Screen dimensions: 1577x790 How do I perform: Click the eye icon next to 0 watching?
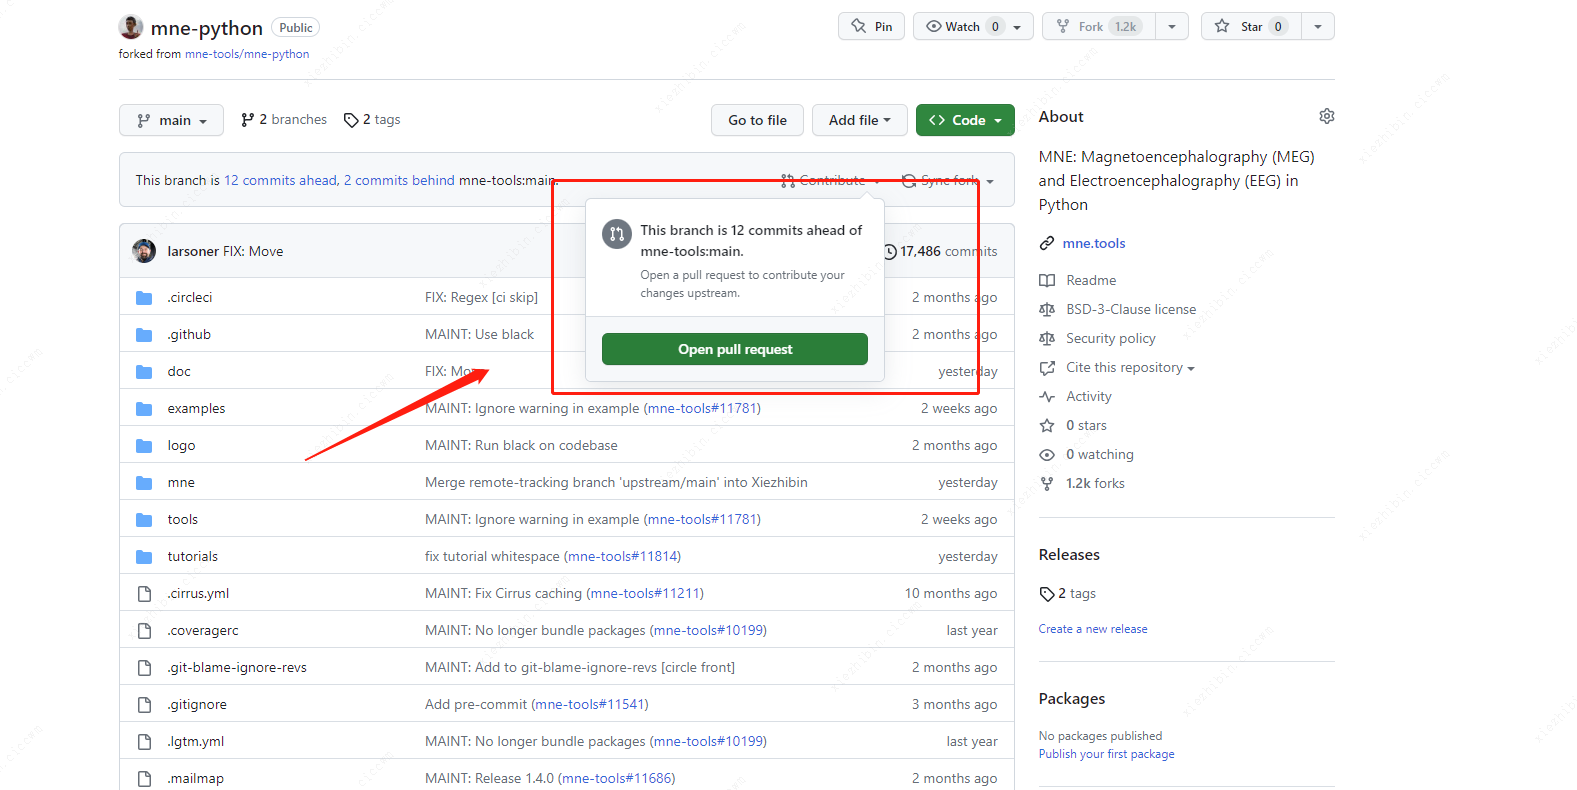tap(1047, 454)
